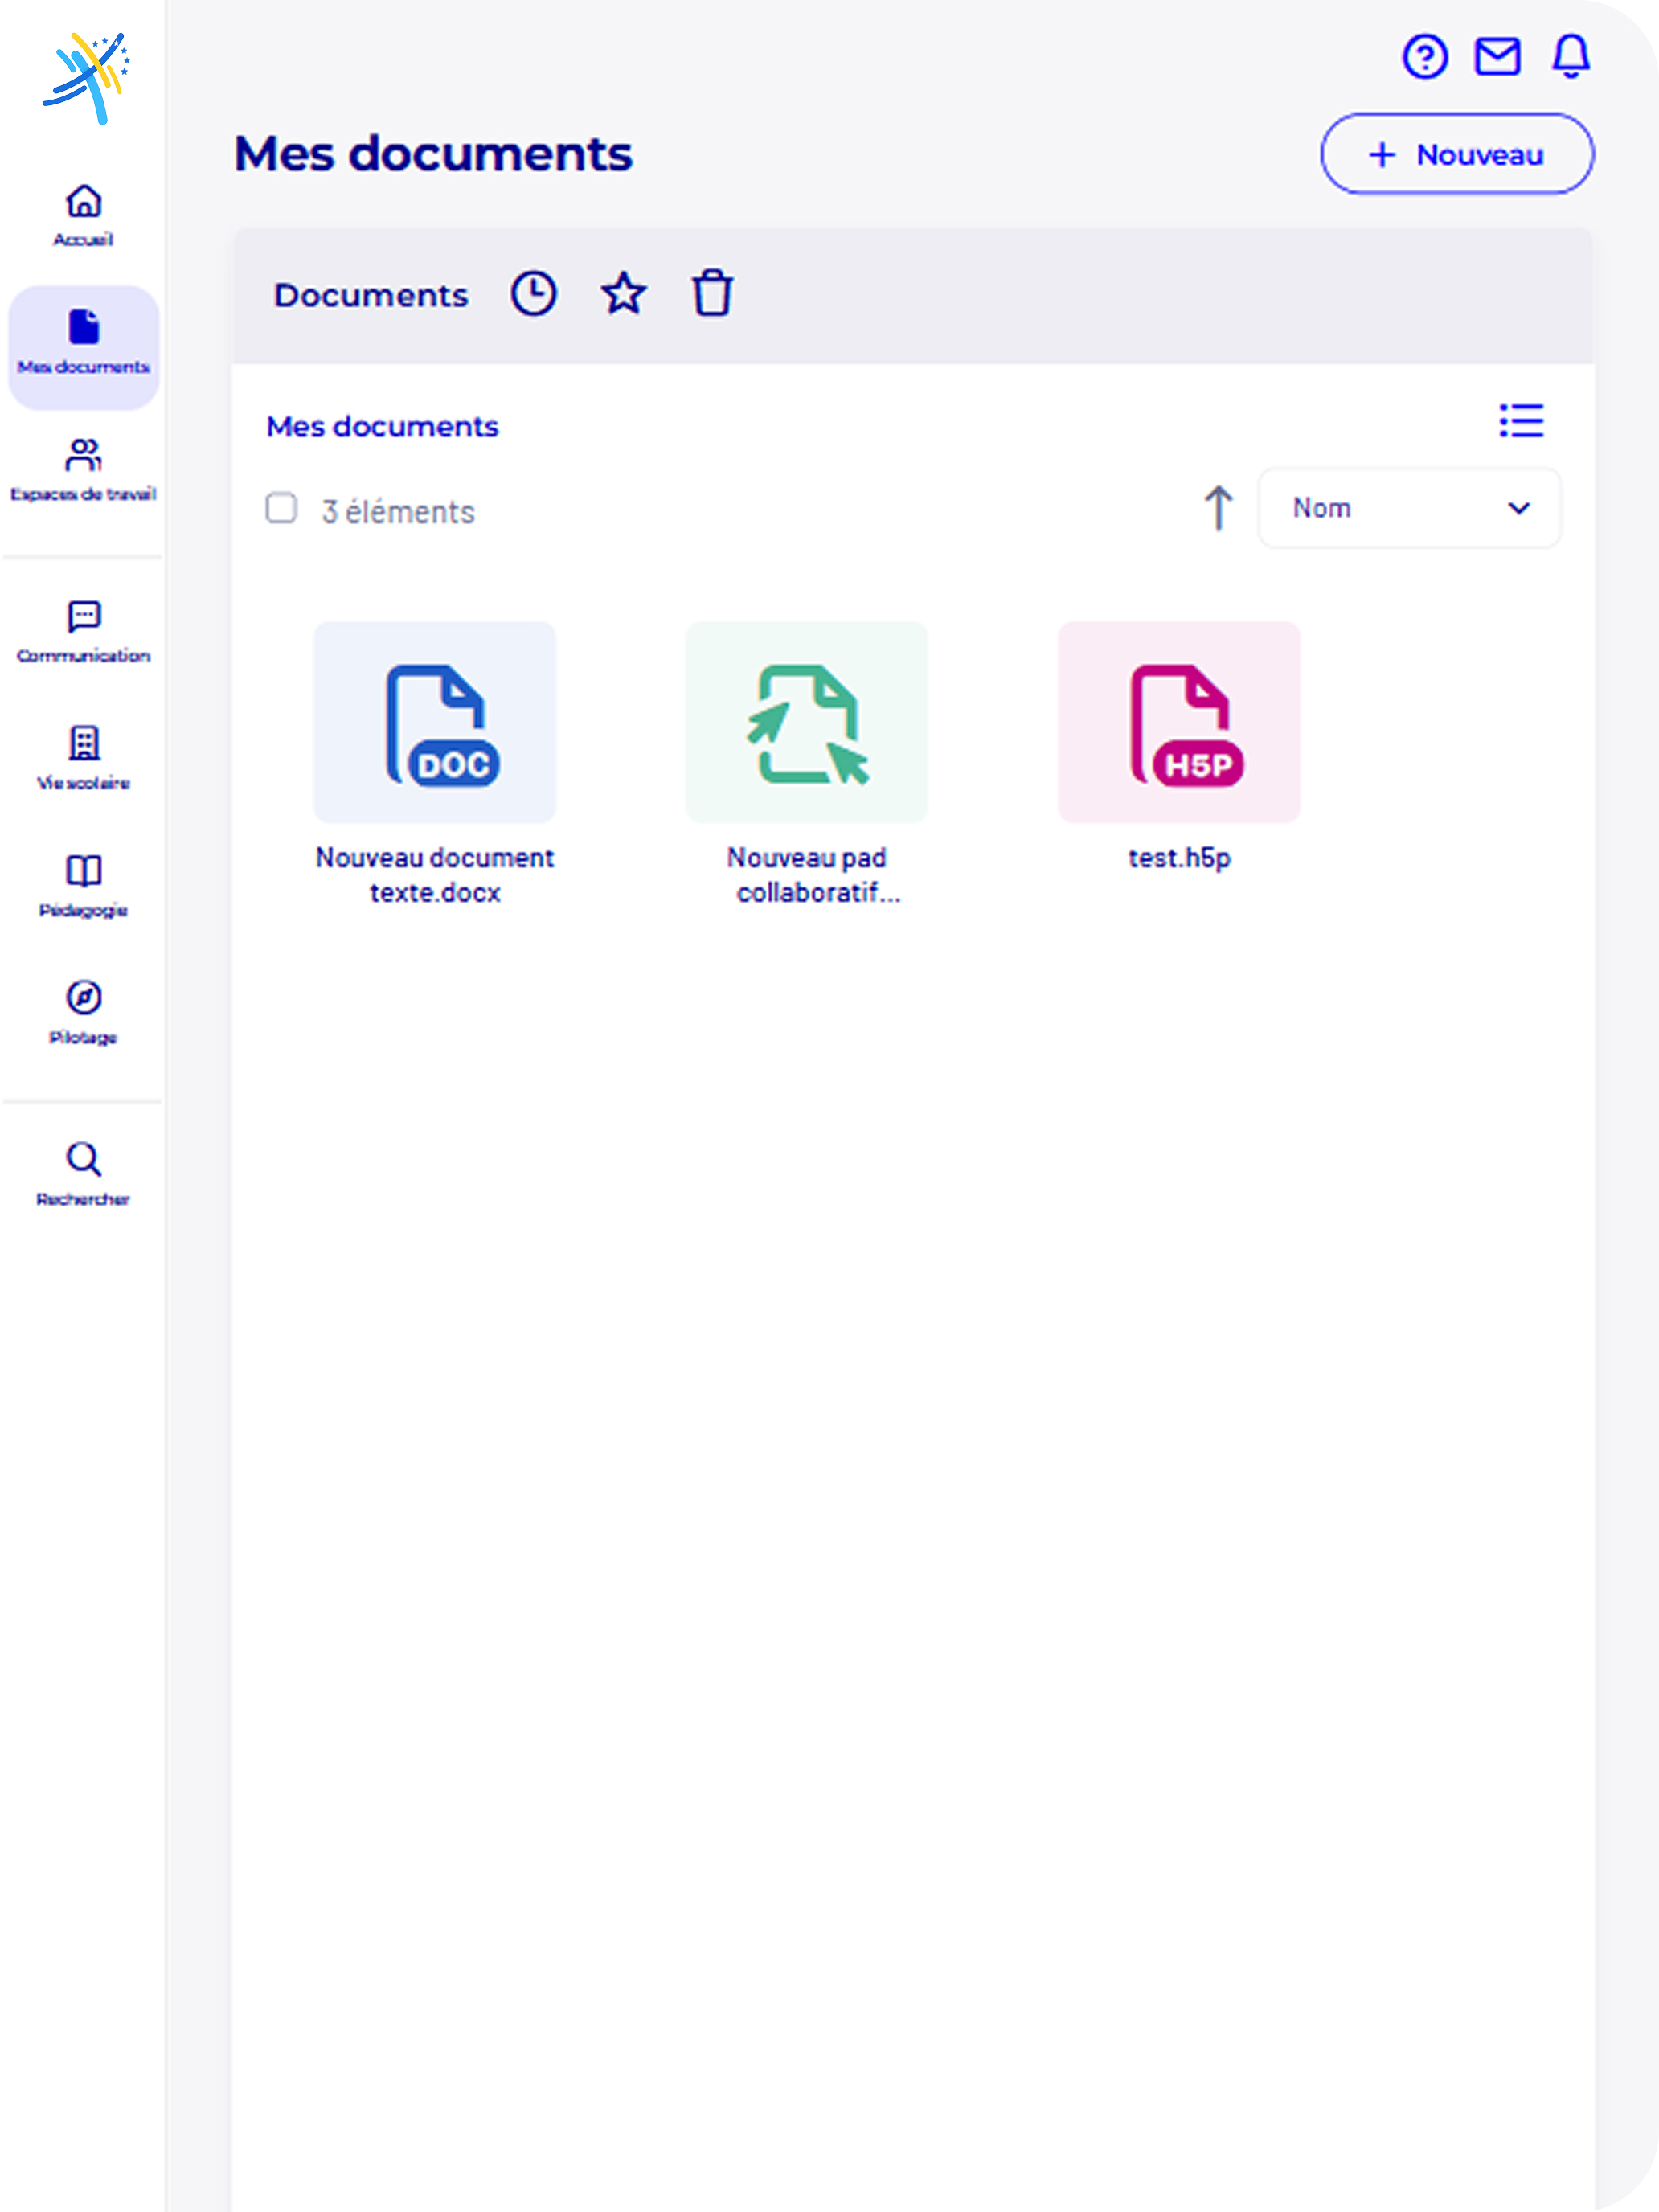Click the '3 éléments' count text
The height and width of the screenshot is (2212, 1659).
[x=398, y=512]
